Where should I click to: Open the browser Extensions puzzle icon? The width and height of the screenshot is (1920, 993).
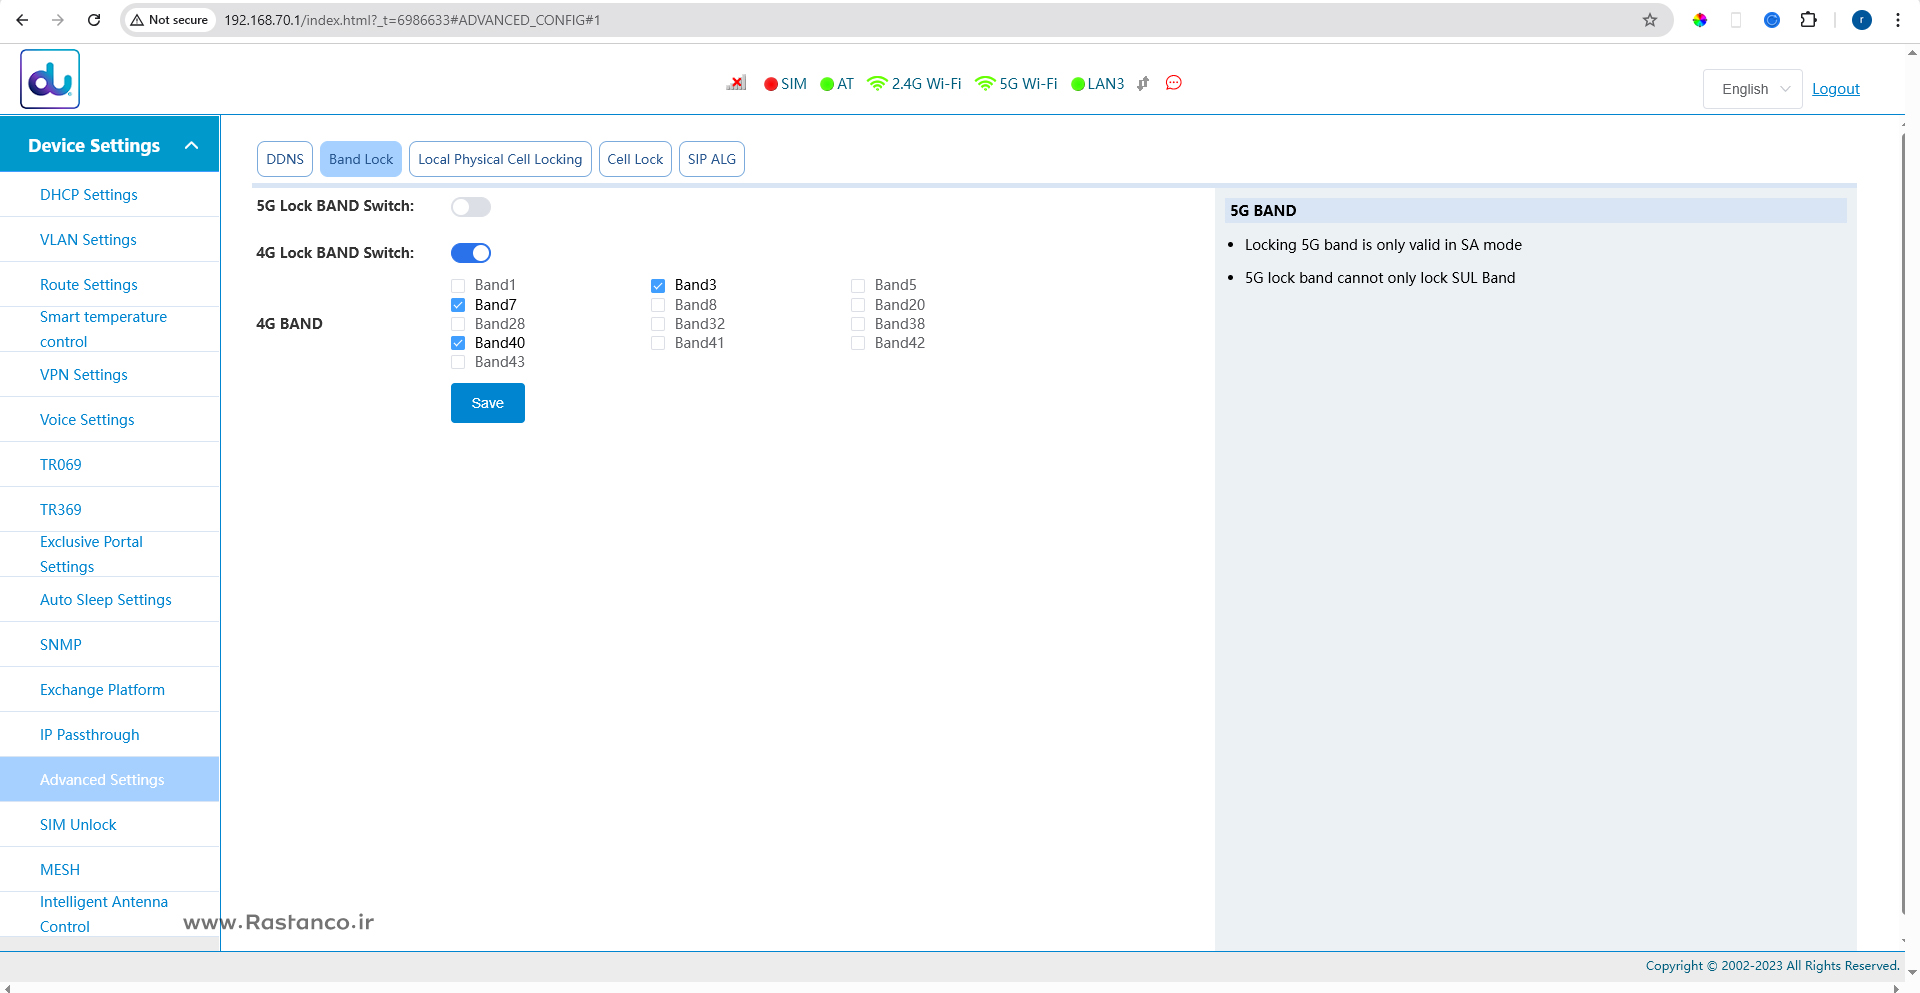click(1808, 20)
